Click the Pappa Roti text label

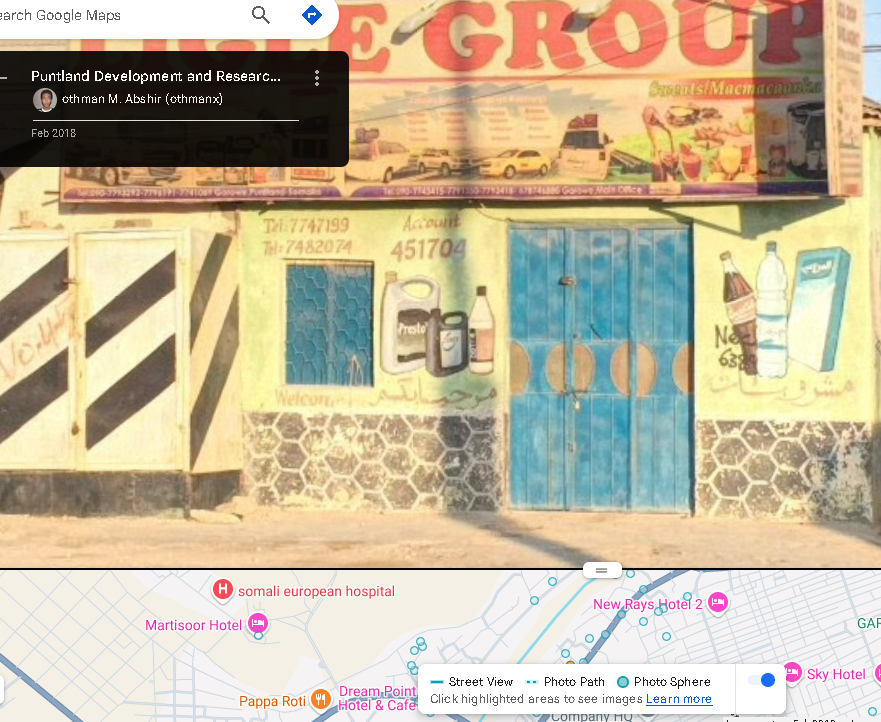pyautogui.click(x=272, y=701)
